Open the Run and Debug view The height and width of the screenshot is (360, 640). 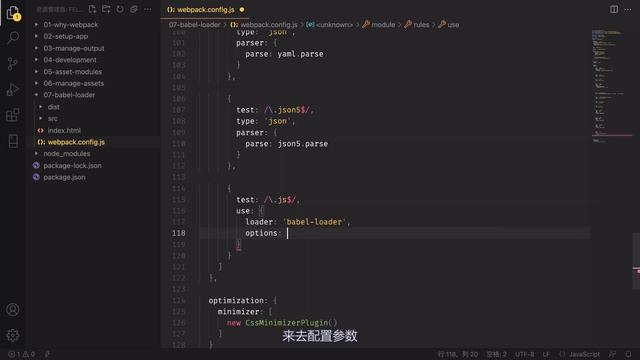13,89
